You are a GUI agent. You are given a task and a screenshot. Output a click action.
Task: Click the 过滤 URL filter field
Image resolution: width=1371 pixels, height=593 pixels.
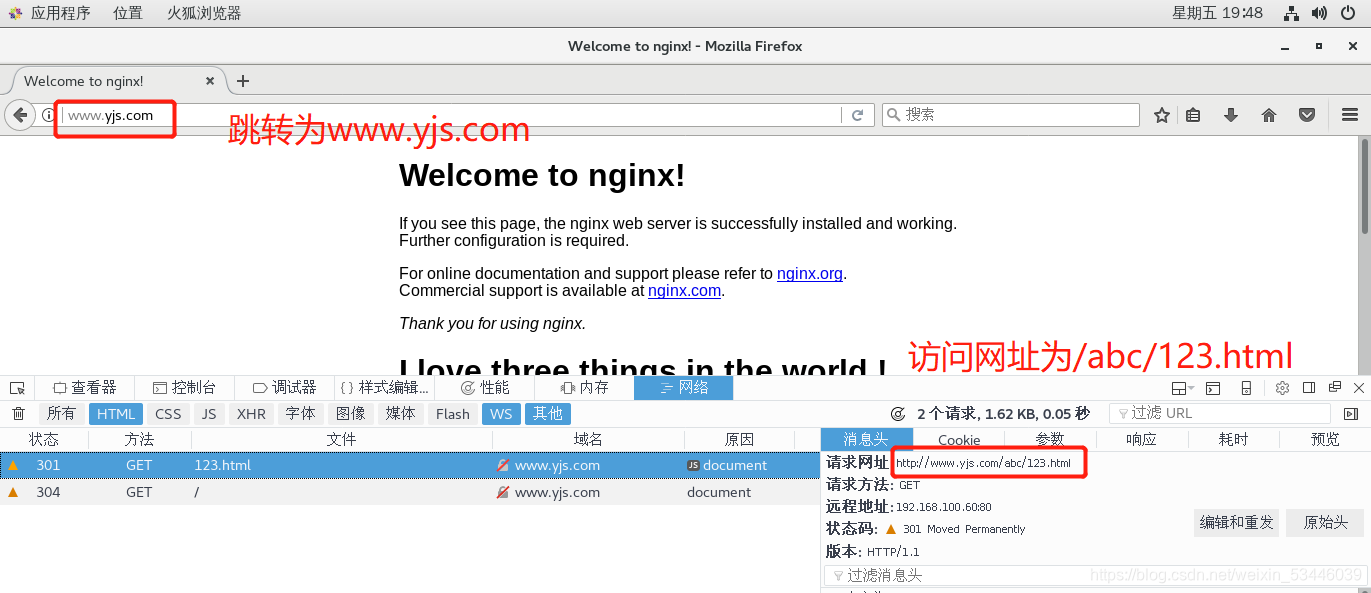(x=1220, y=414)
